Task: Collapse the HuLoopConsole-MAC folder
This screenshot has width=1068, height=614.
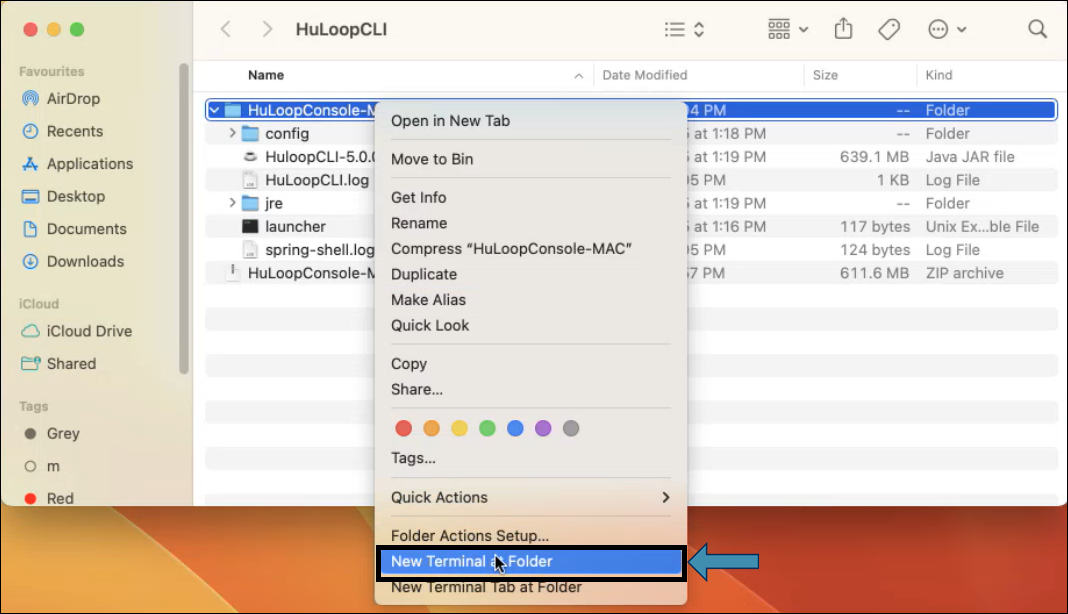Action: click(214, 111)
